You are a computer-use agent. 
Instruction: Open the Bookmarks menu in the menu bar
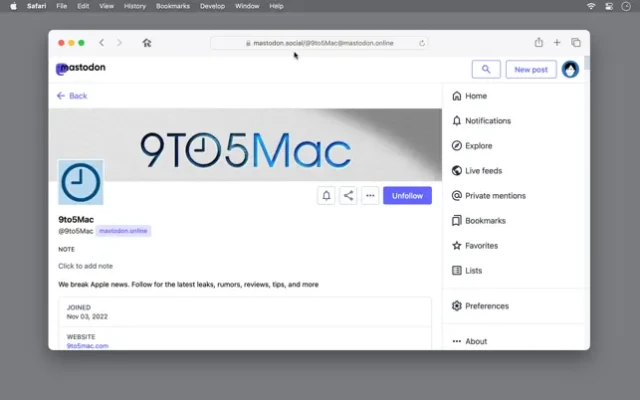[x=172, y=6]
